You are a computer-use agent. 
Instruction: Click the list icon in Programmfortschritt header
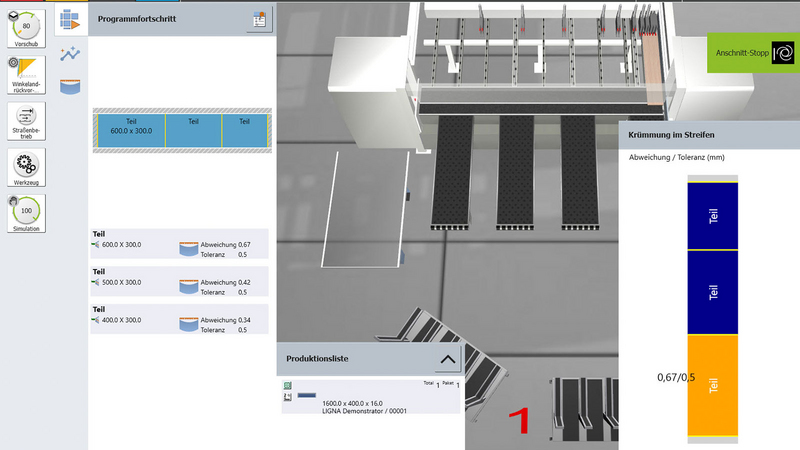click(258, 19)
